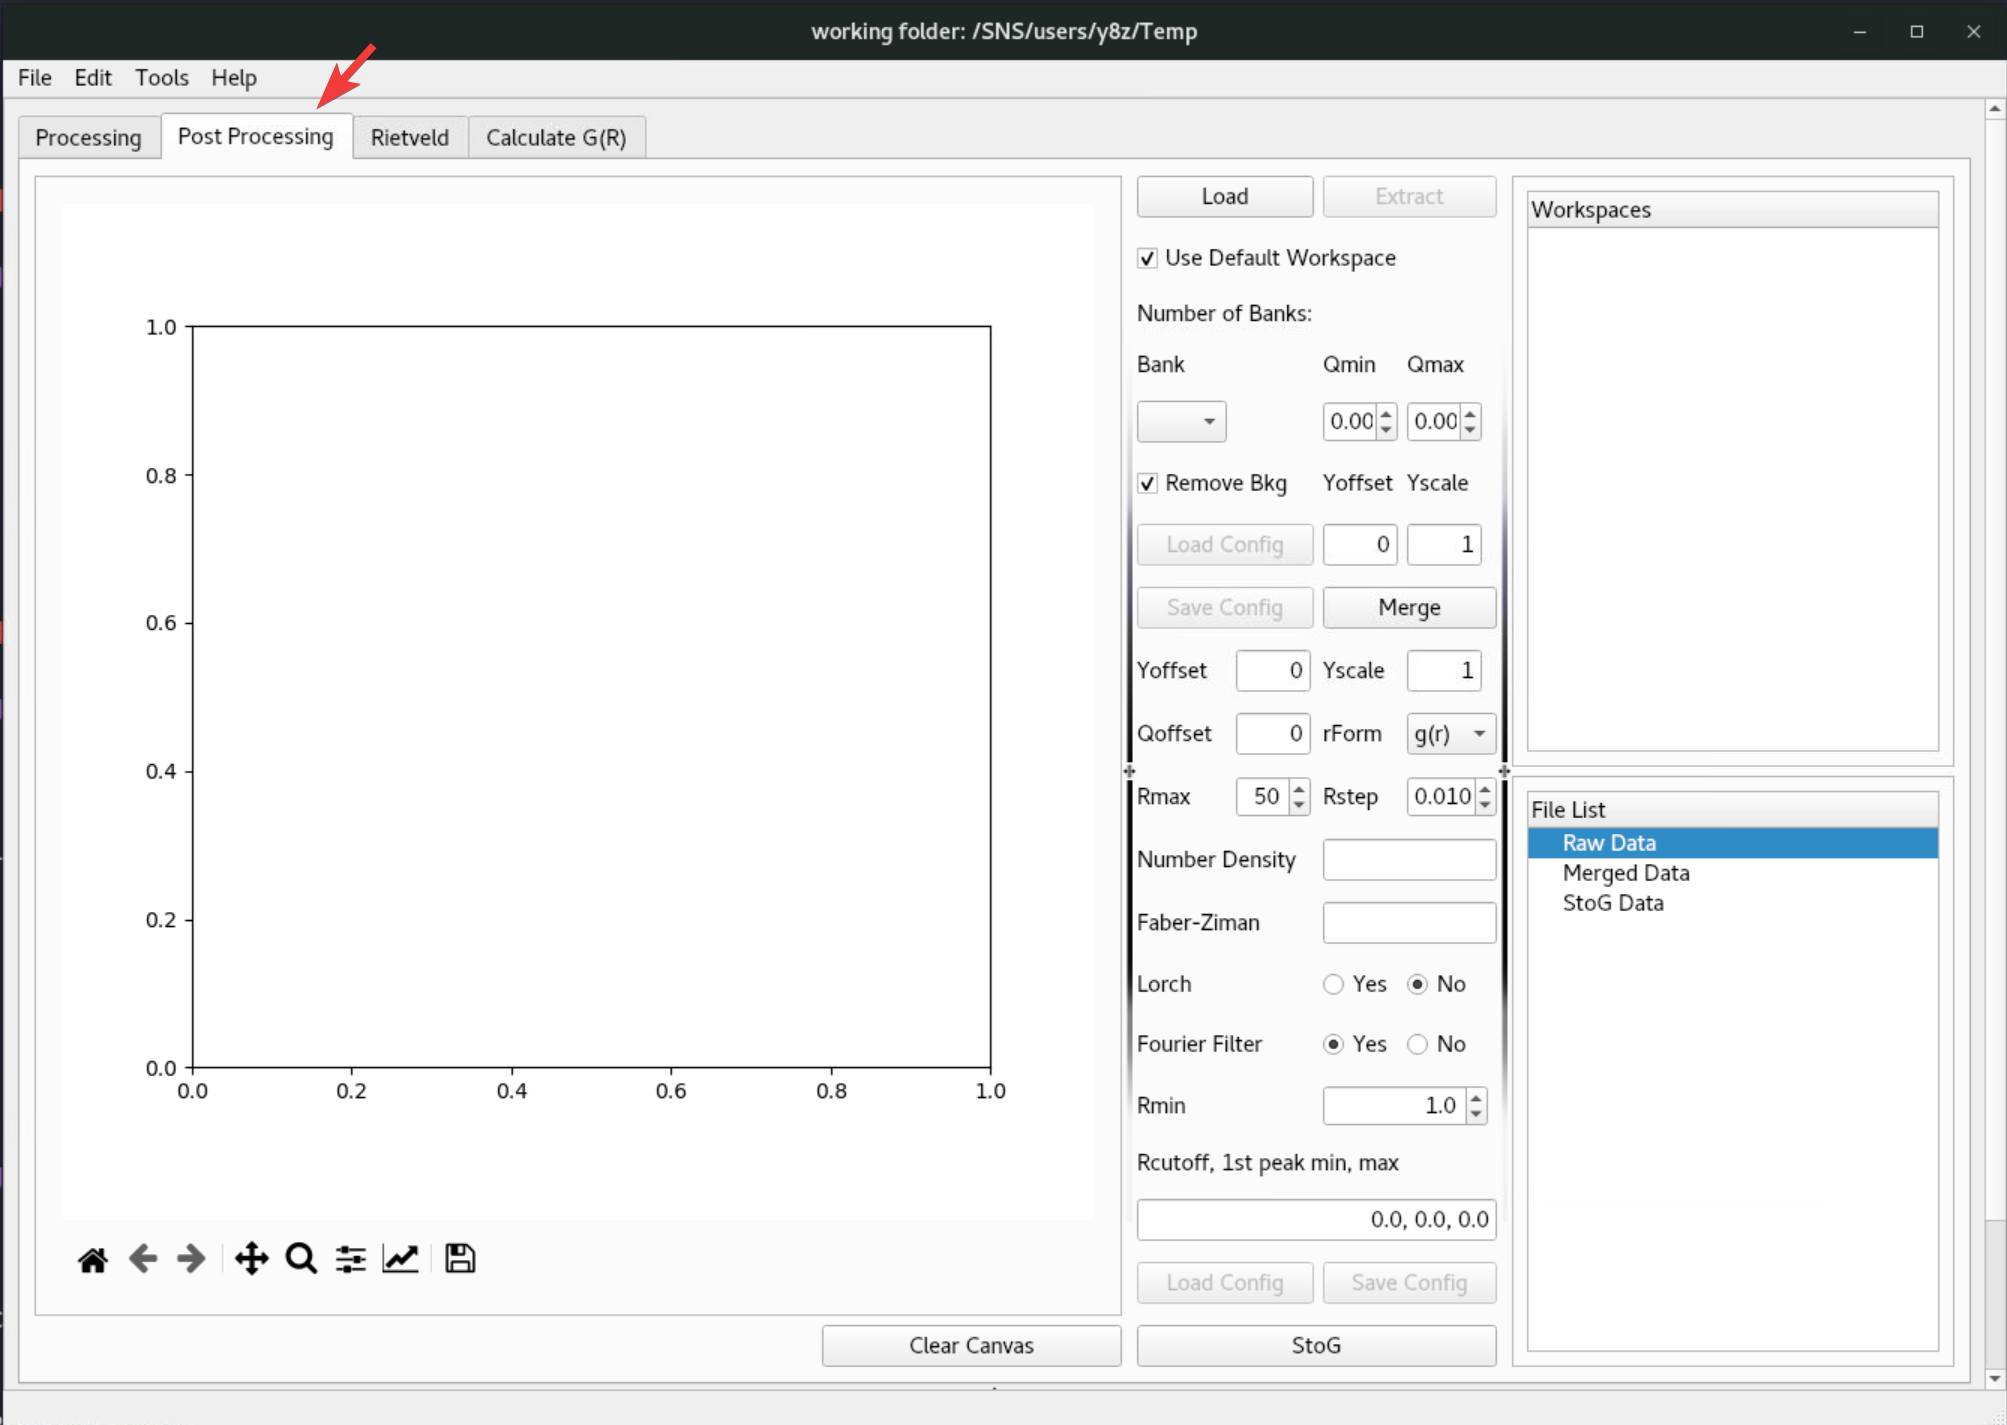The height and width of the screenshot is (1425, 2007).
Task: Switch to the Rietveld tab
Action: pyautogui.click(x=409, y=137)
